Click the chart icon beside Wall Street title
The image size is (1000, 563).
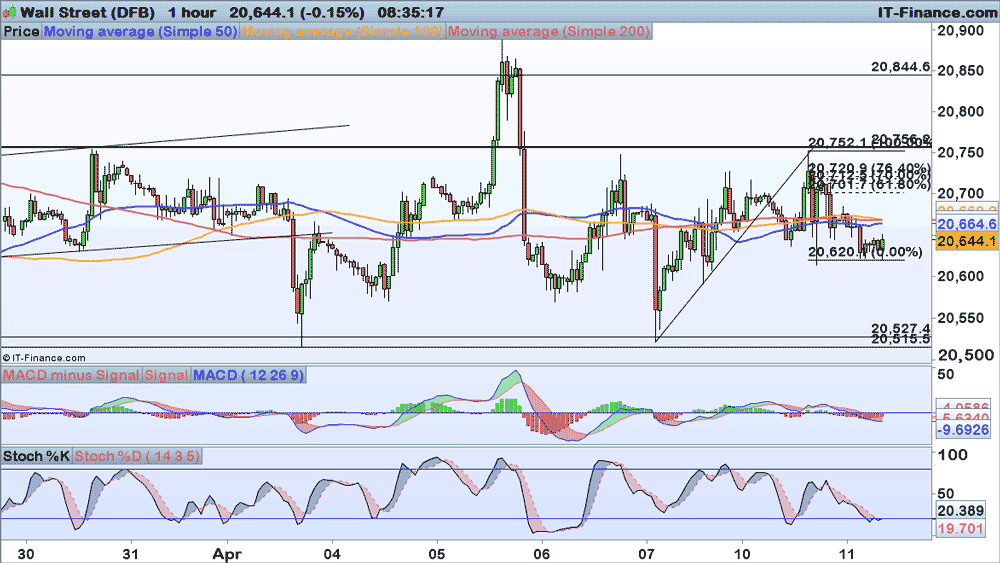coord(9,11)
